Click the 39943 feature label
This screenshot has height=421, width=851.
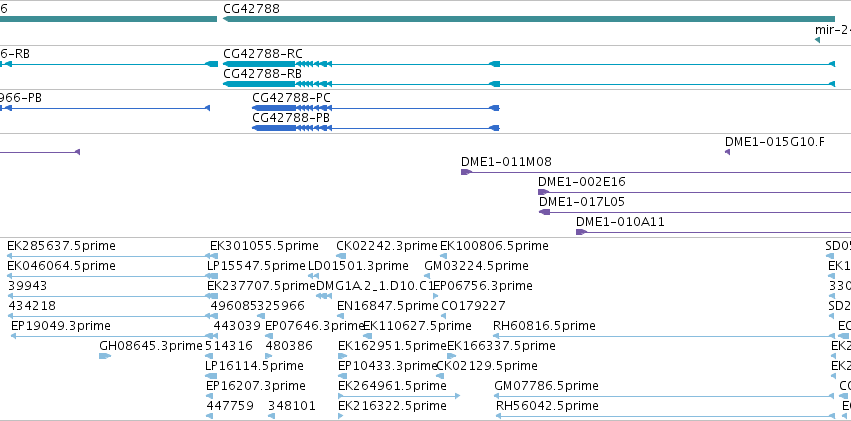click(28, 286)
